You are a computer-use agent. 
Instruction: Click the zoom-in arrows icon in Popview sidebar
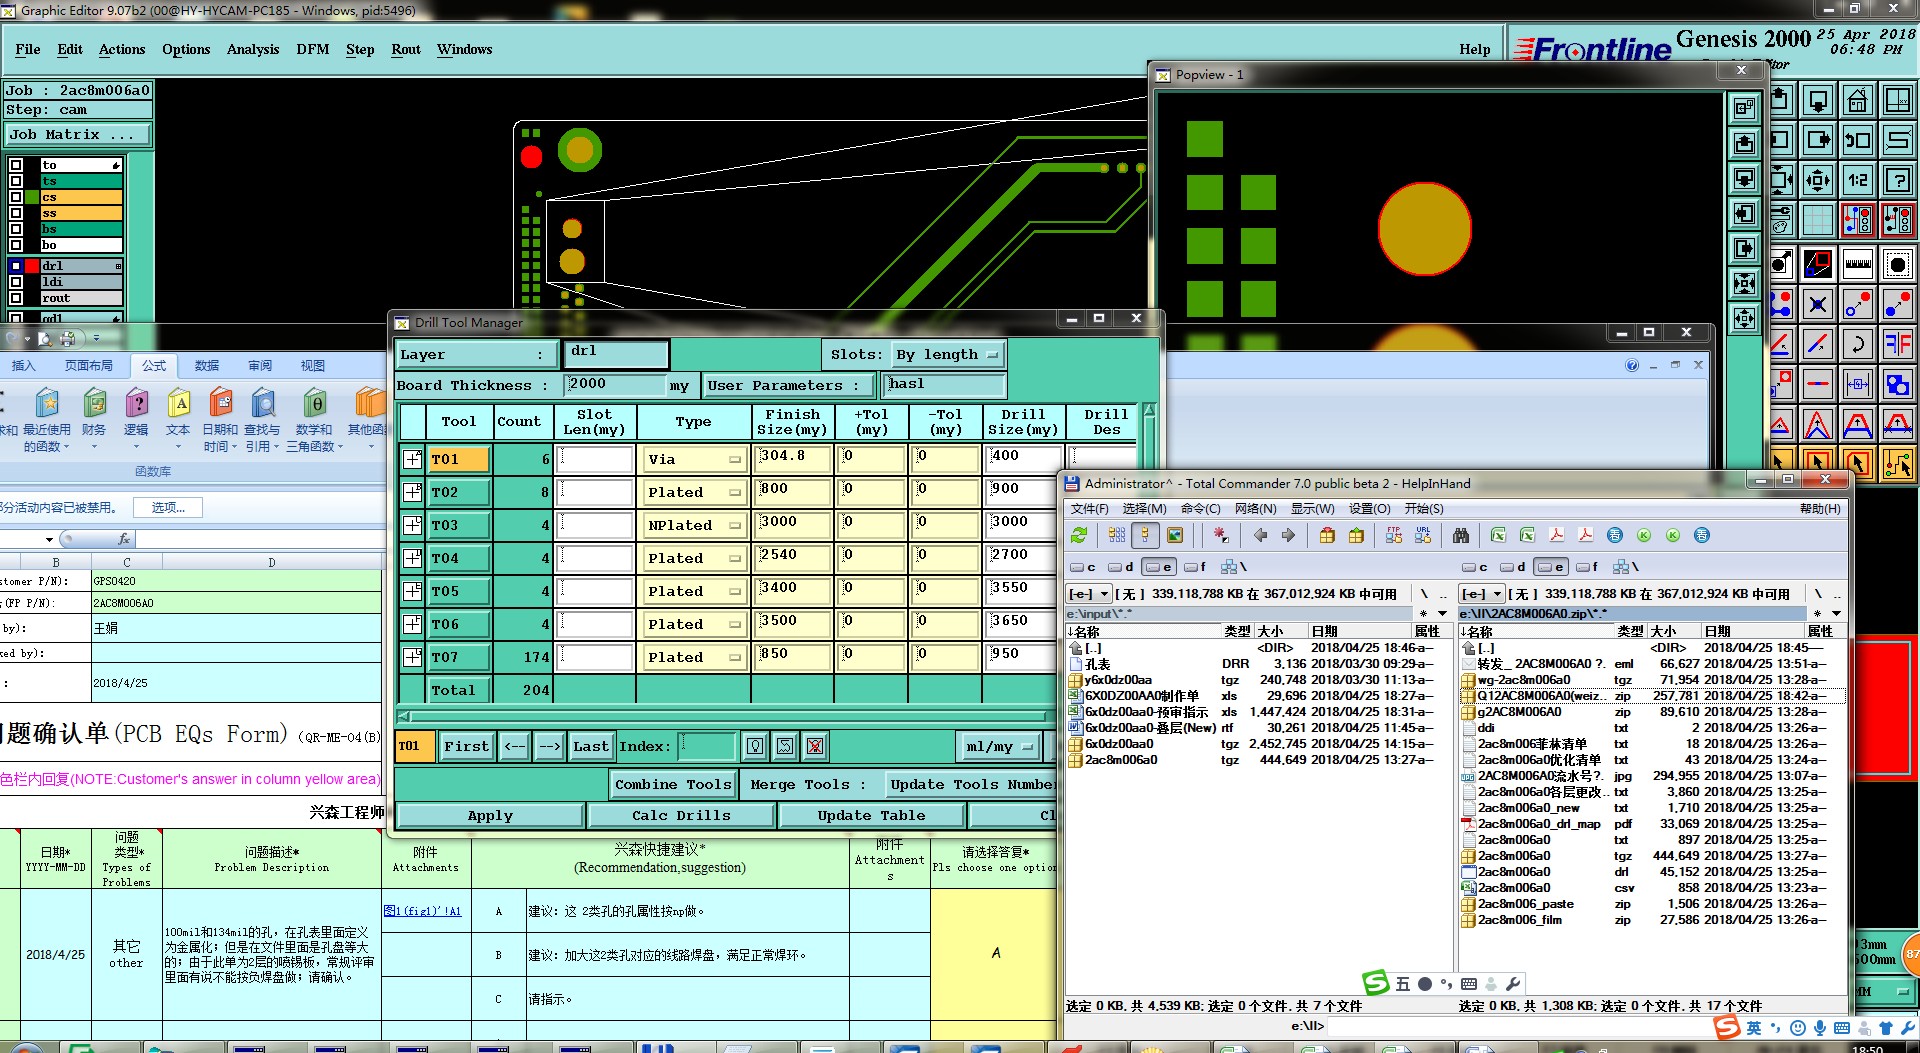click(1744, 284)
